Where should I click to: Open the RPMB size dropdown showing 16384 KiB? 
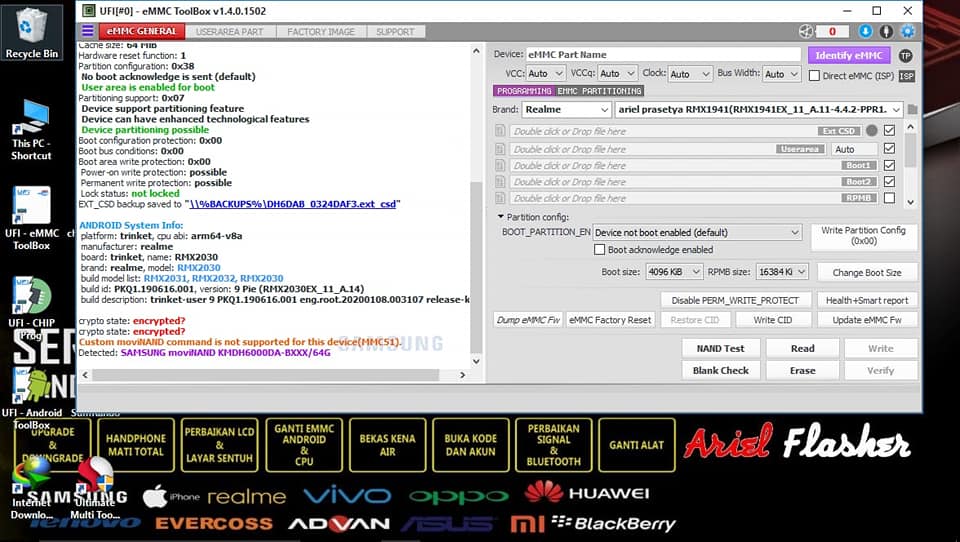click(x=782, y=272)
